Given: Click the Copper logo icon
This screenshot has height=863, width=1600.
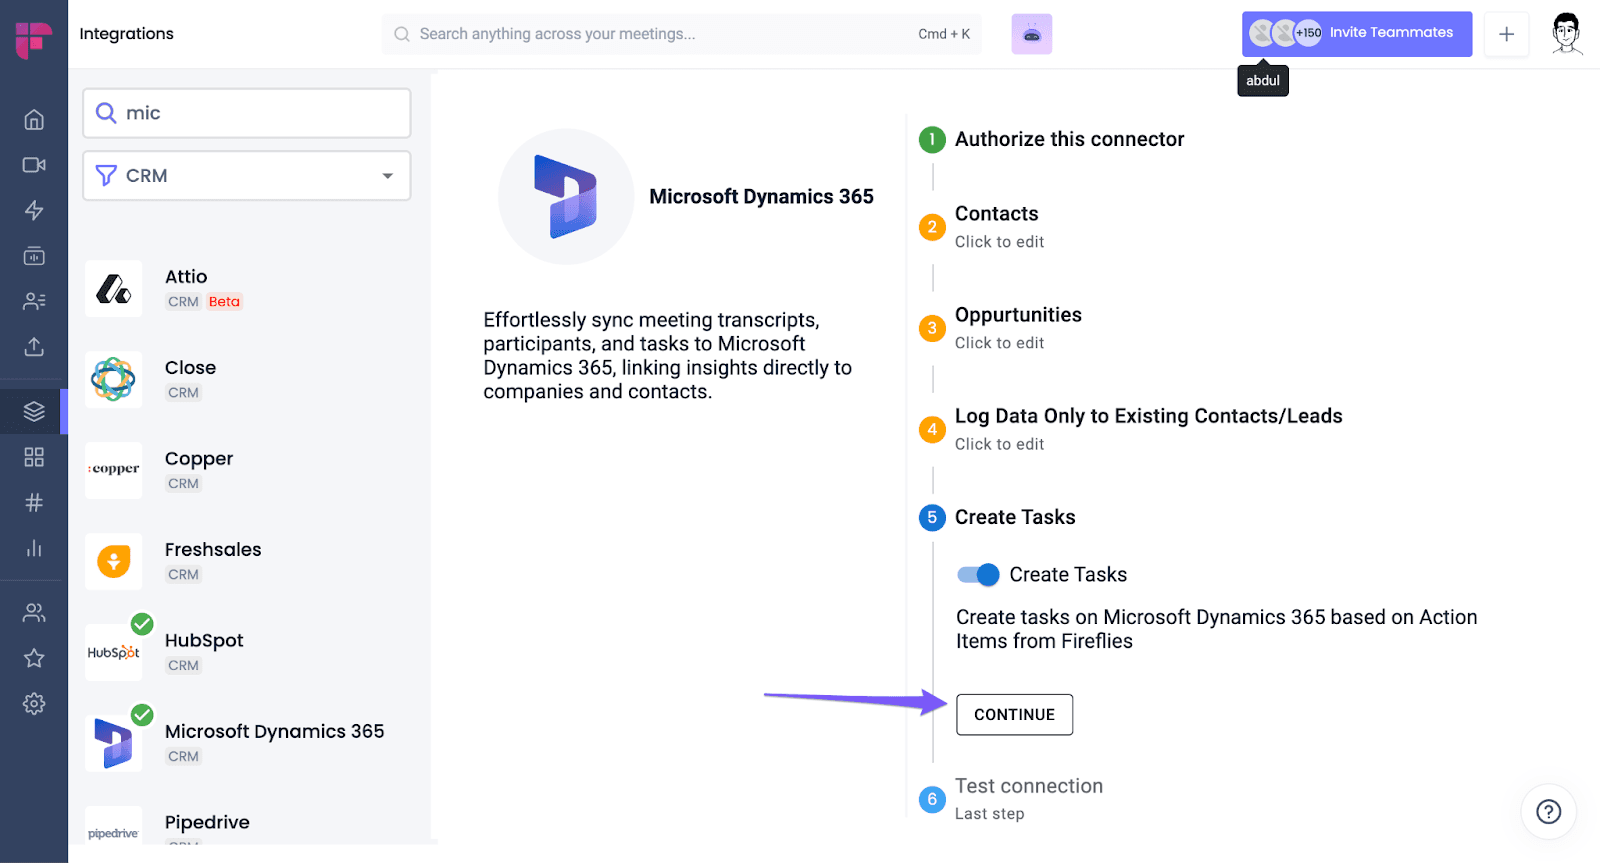Looking at the screenshot, I should click(114, 470).
